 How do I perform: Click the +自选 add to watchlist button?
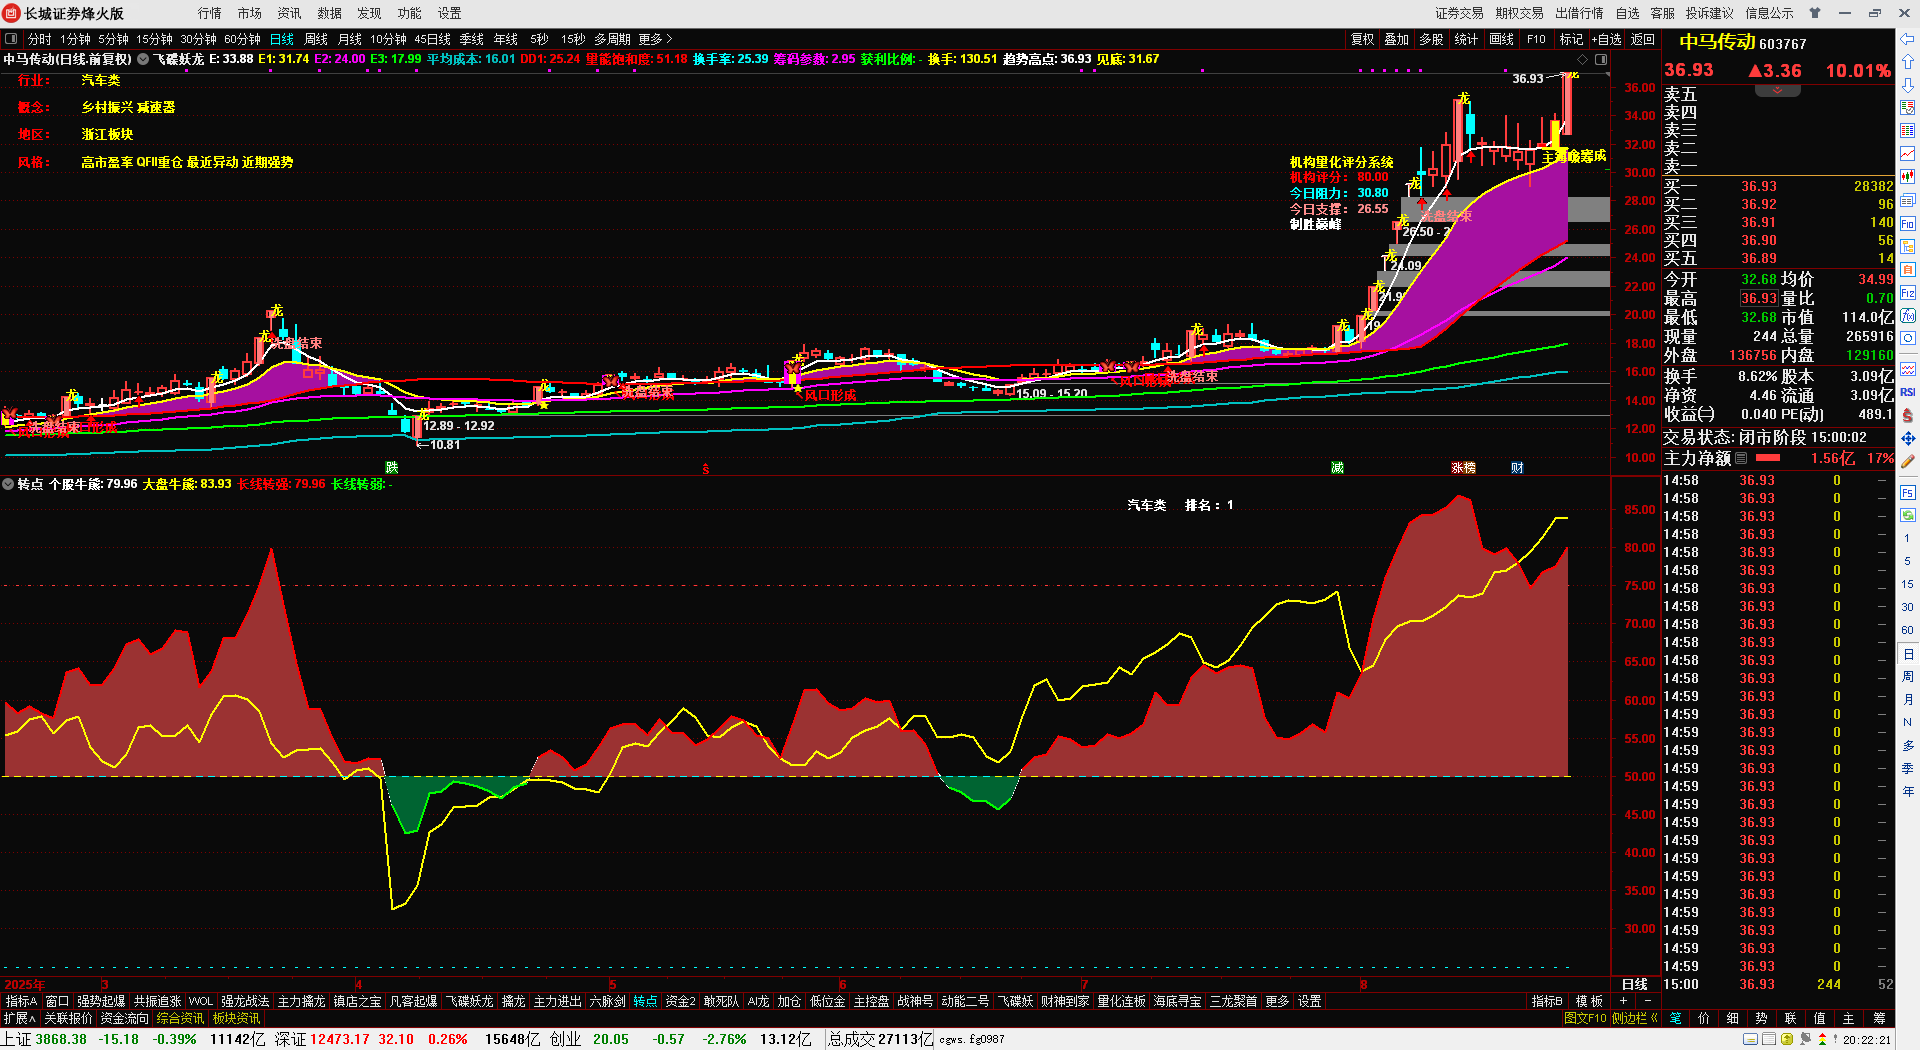point(1606,39)
